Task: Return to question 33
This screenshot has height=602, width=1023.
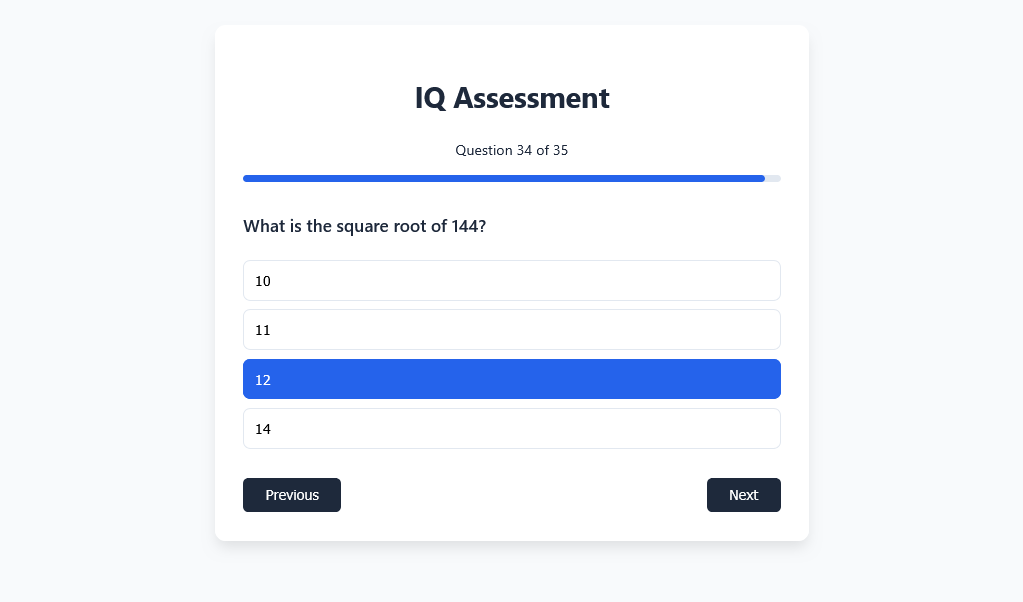Action: click(292, 495)
